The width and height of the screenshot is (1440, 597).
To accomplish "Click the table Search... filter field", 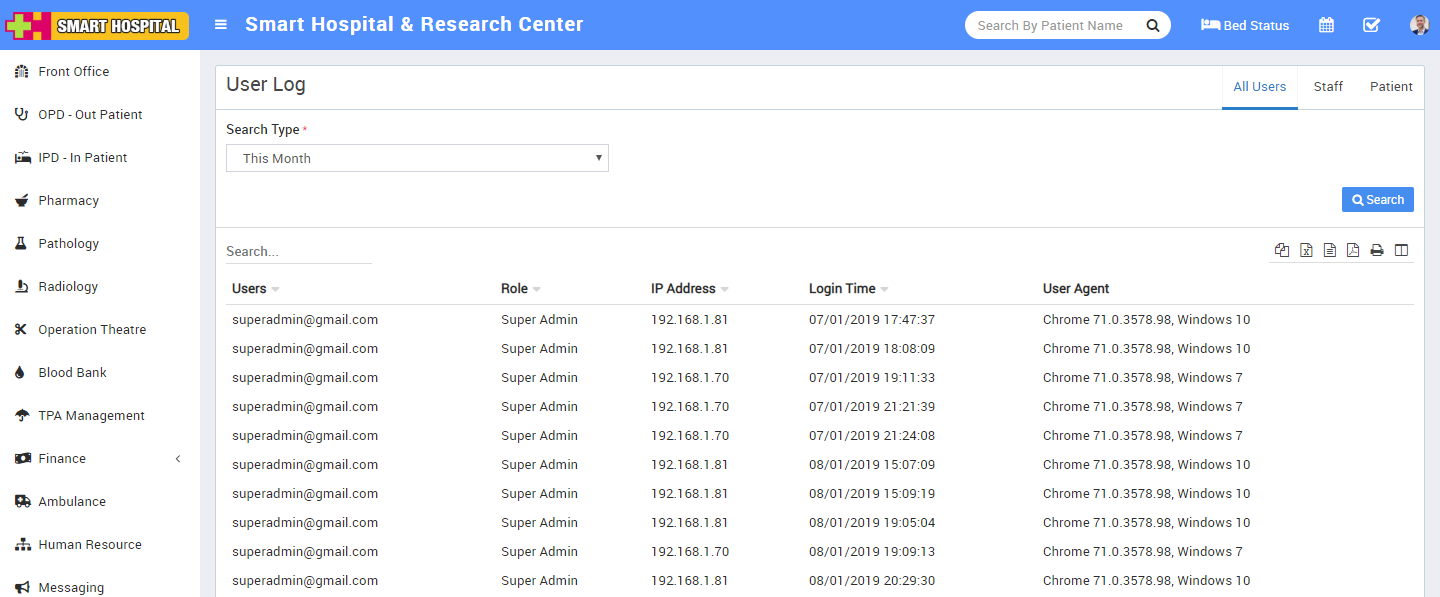I will pos(298,252).
